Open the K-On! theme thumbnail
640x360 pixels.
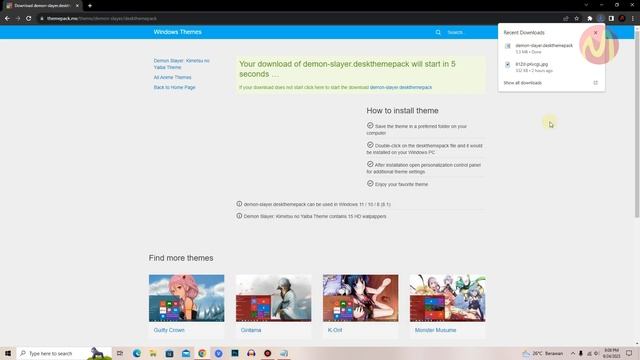coord(360,298)
